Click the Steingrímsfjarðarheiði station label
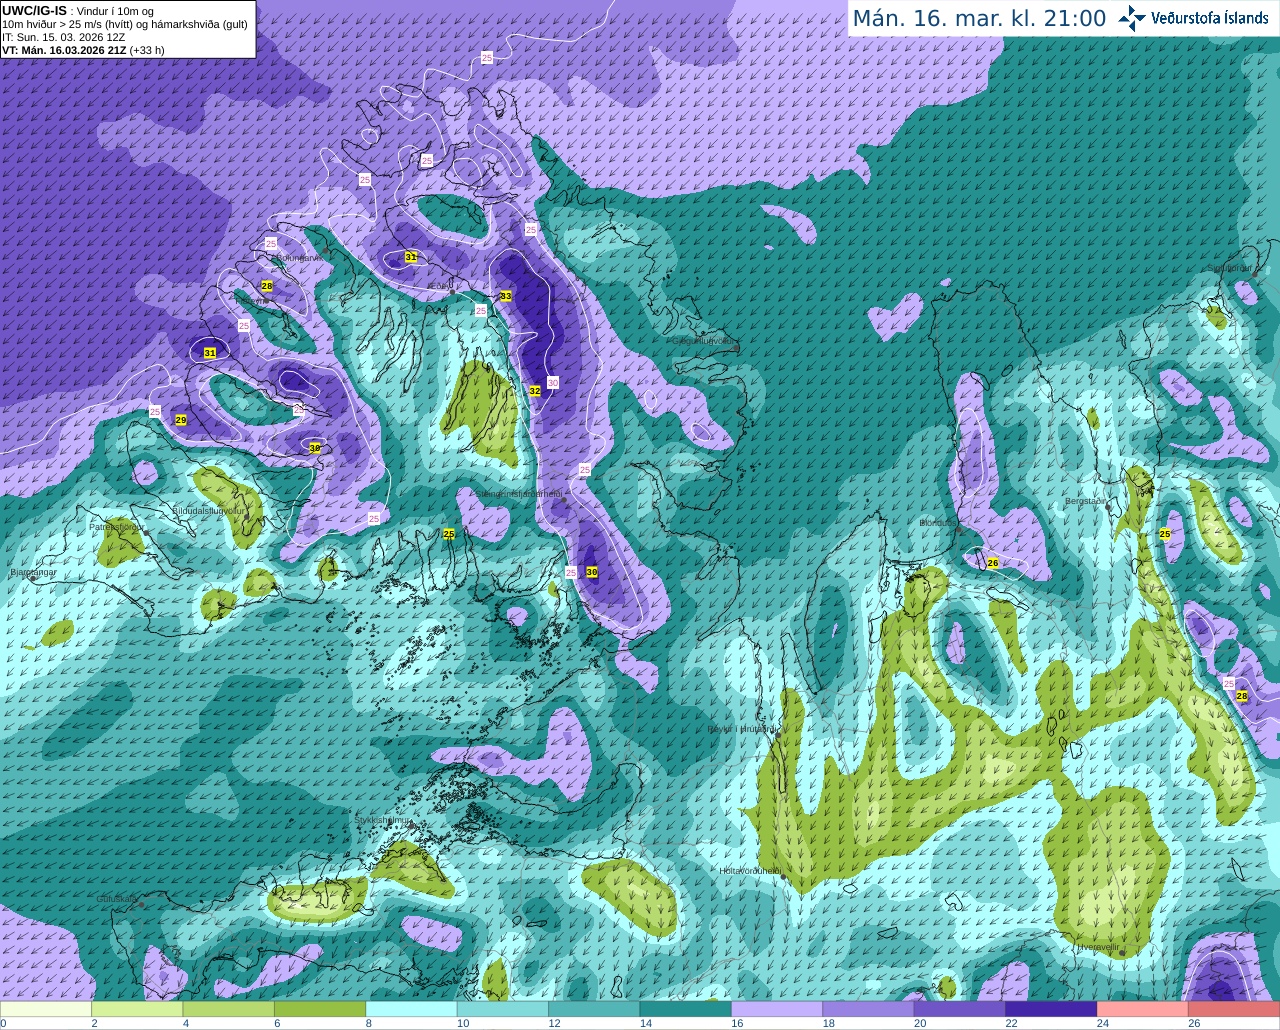Image resolution: width=1280 pixels, height=1030 pixels. point(518,493)
